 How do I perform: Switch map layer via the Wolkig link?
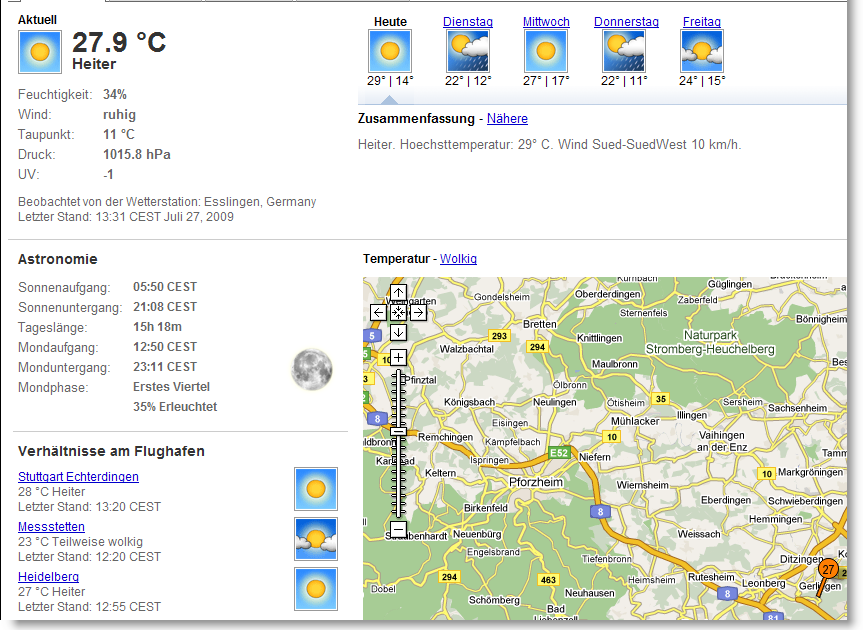click(x=458, y=258)
